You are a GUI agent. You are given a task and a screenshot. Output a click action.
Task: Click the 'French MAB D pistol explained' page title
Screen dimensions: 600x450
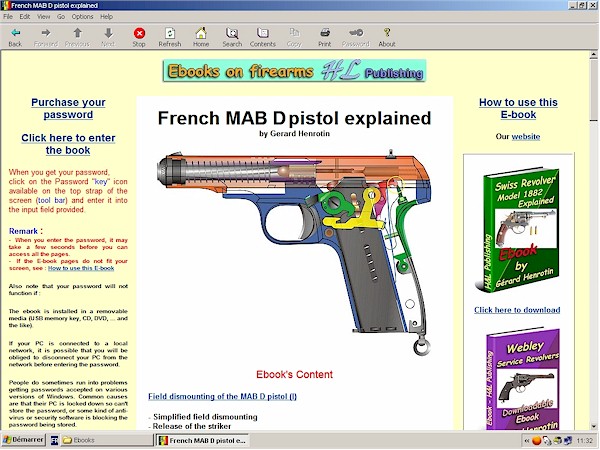(x=294, y=118)
